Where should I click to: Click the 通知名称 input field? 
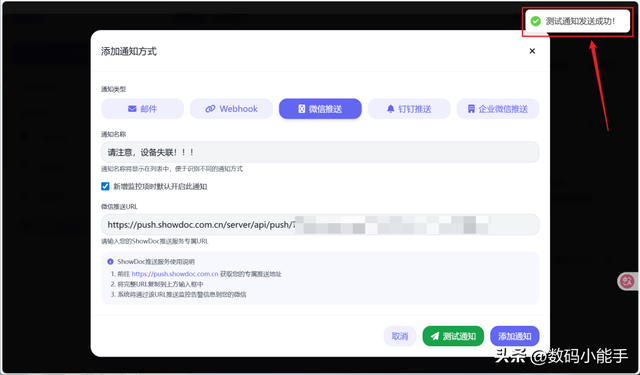pos(320,152)
